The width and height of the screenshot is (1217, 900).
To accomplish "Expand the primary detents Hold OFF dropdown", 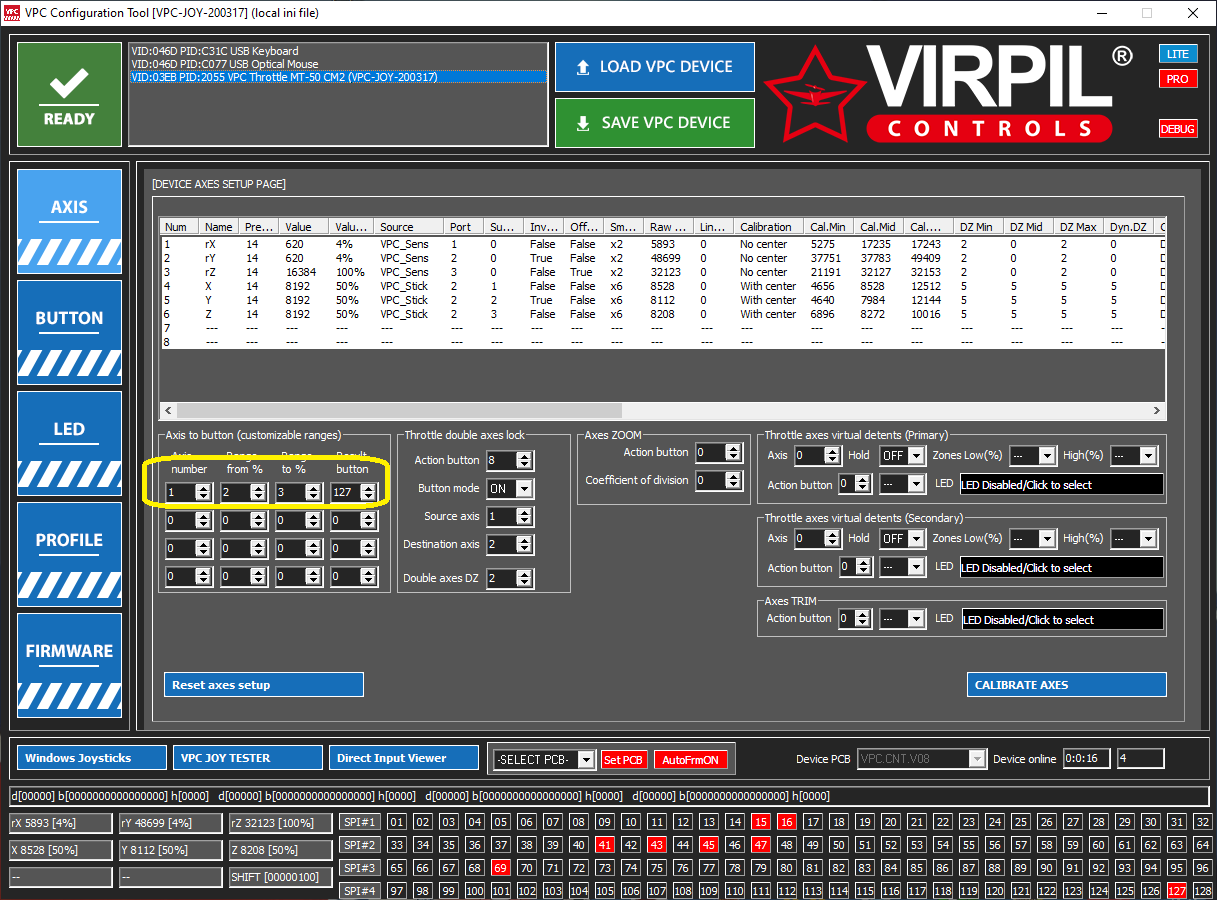I will tap(903, 455).
